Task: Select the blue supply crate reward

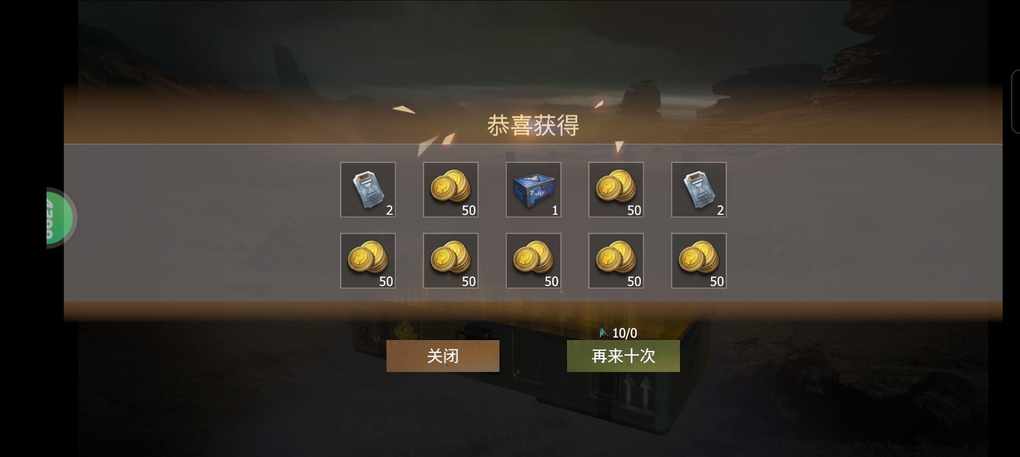Action: 533,189
